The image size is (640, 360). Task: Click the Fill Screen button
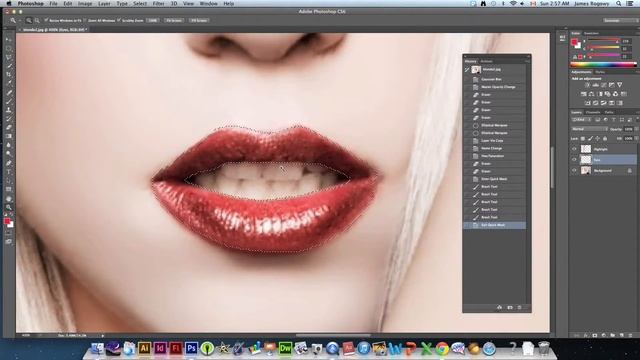coord(199,20)
